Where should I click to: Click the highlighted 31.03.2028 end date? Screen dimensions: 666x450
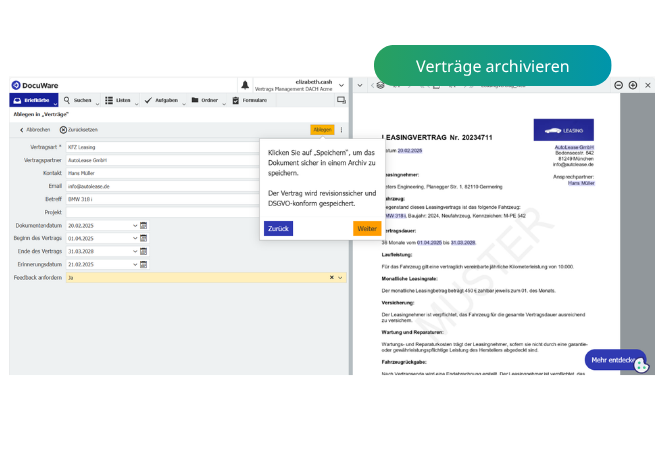[463, 243]
